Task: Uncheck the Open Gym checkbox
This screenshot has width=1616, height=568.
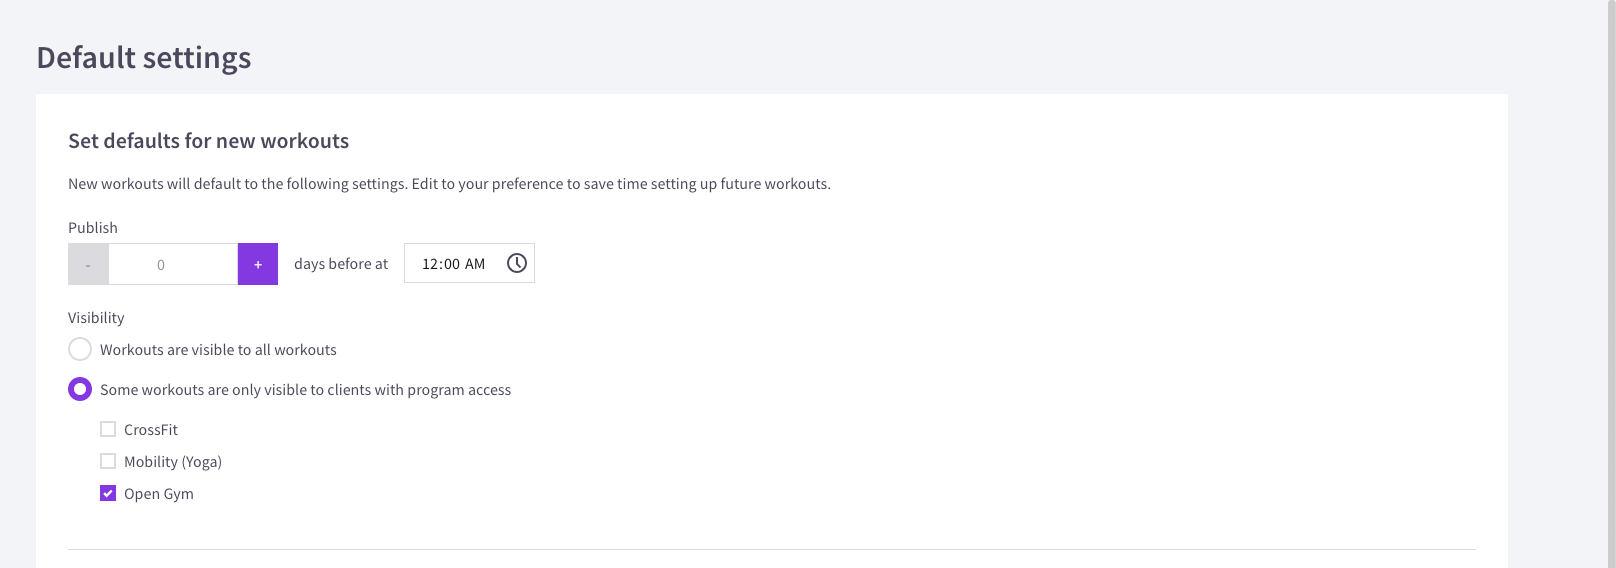Action: point(108,493)
